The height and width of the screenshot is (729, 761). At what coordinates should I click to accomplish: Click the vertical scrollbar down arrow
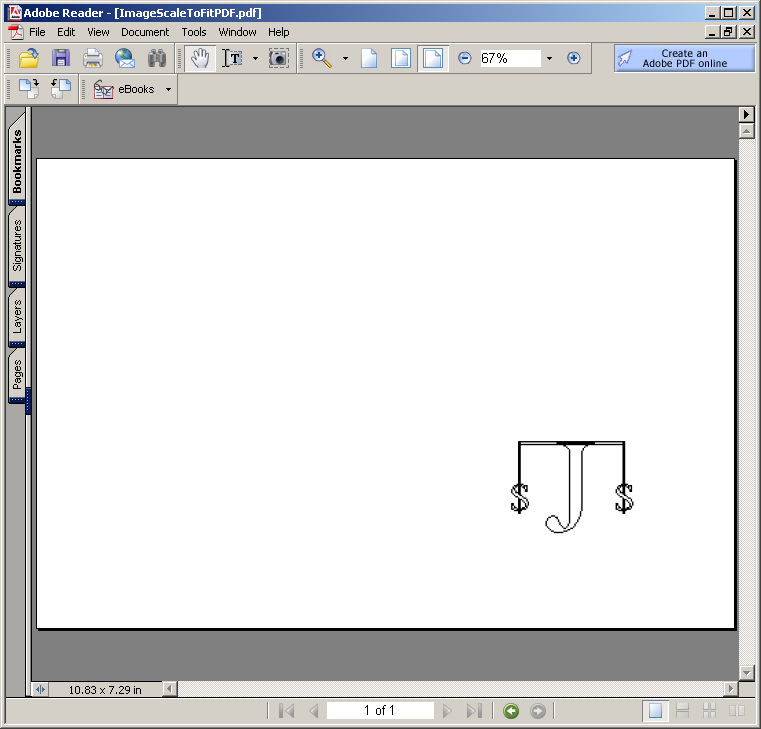[746, 673]
